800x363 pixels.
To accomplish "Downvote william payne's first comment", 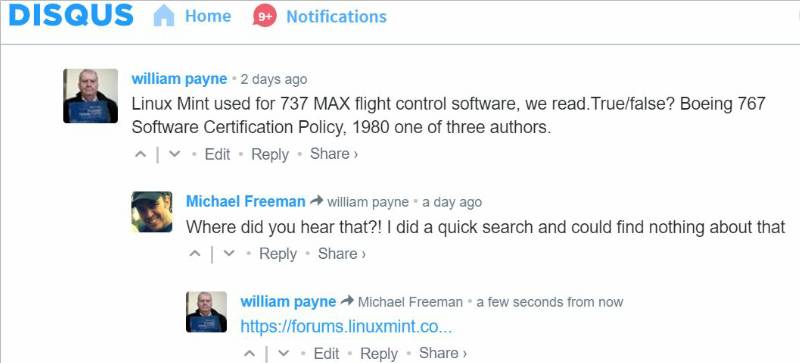I will (174, 154).
